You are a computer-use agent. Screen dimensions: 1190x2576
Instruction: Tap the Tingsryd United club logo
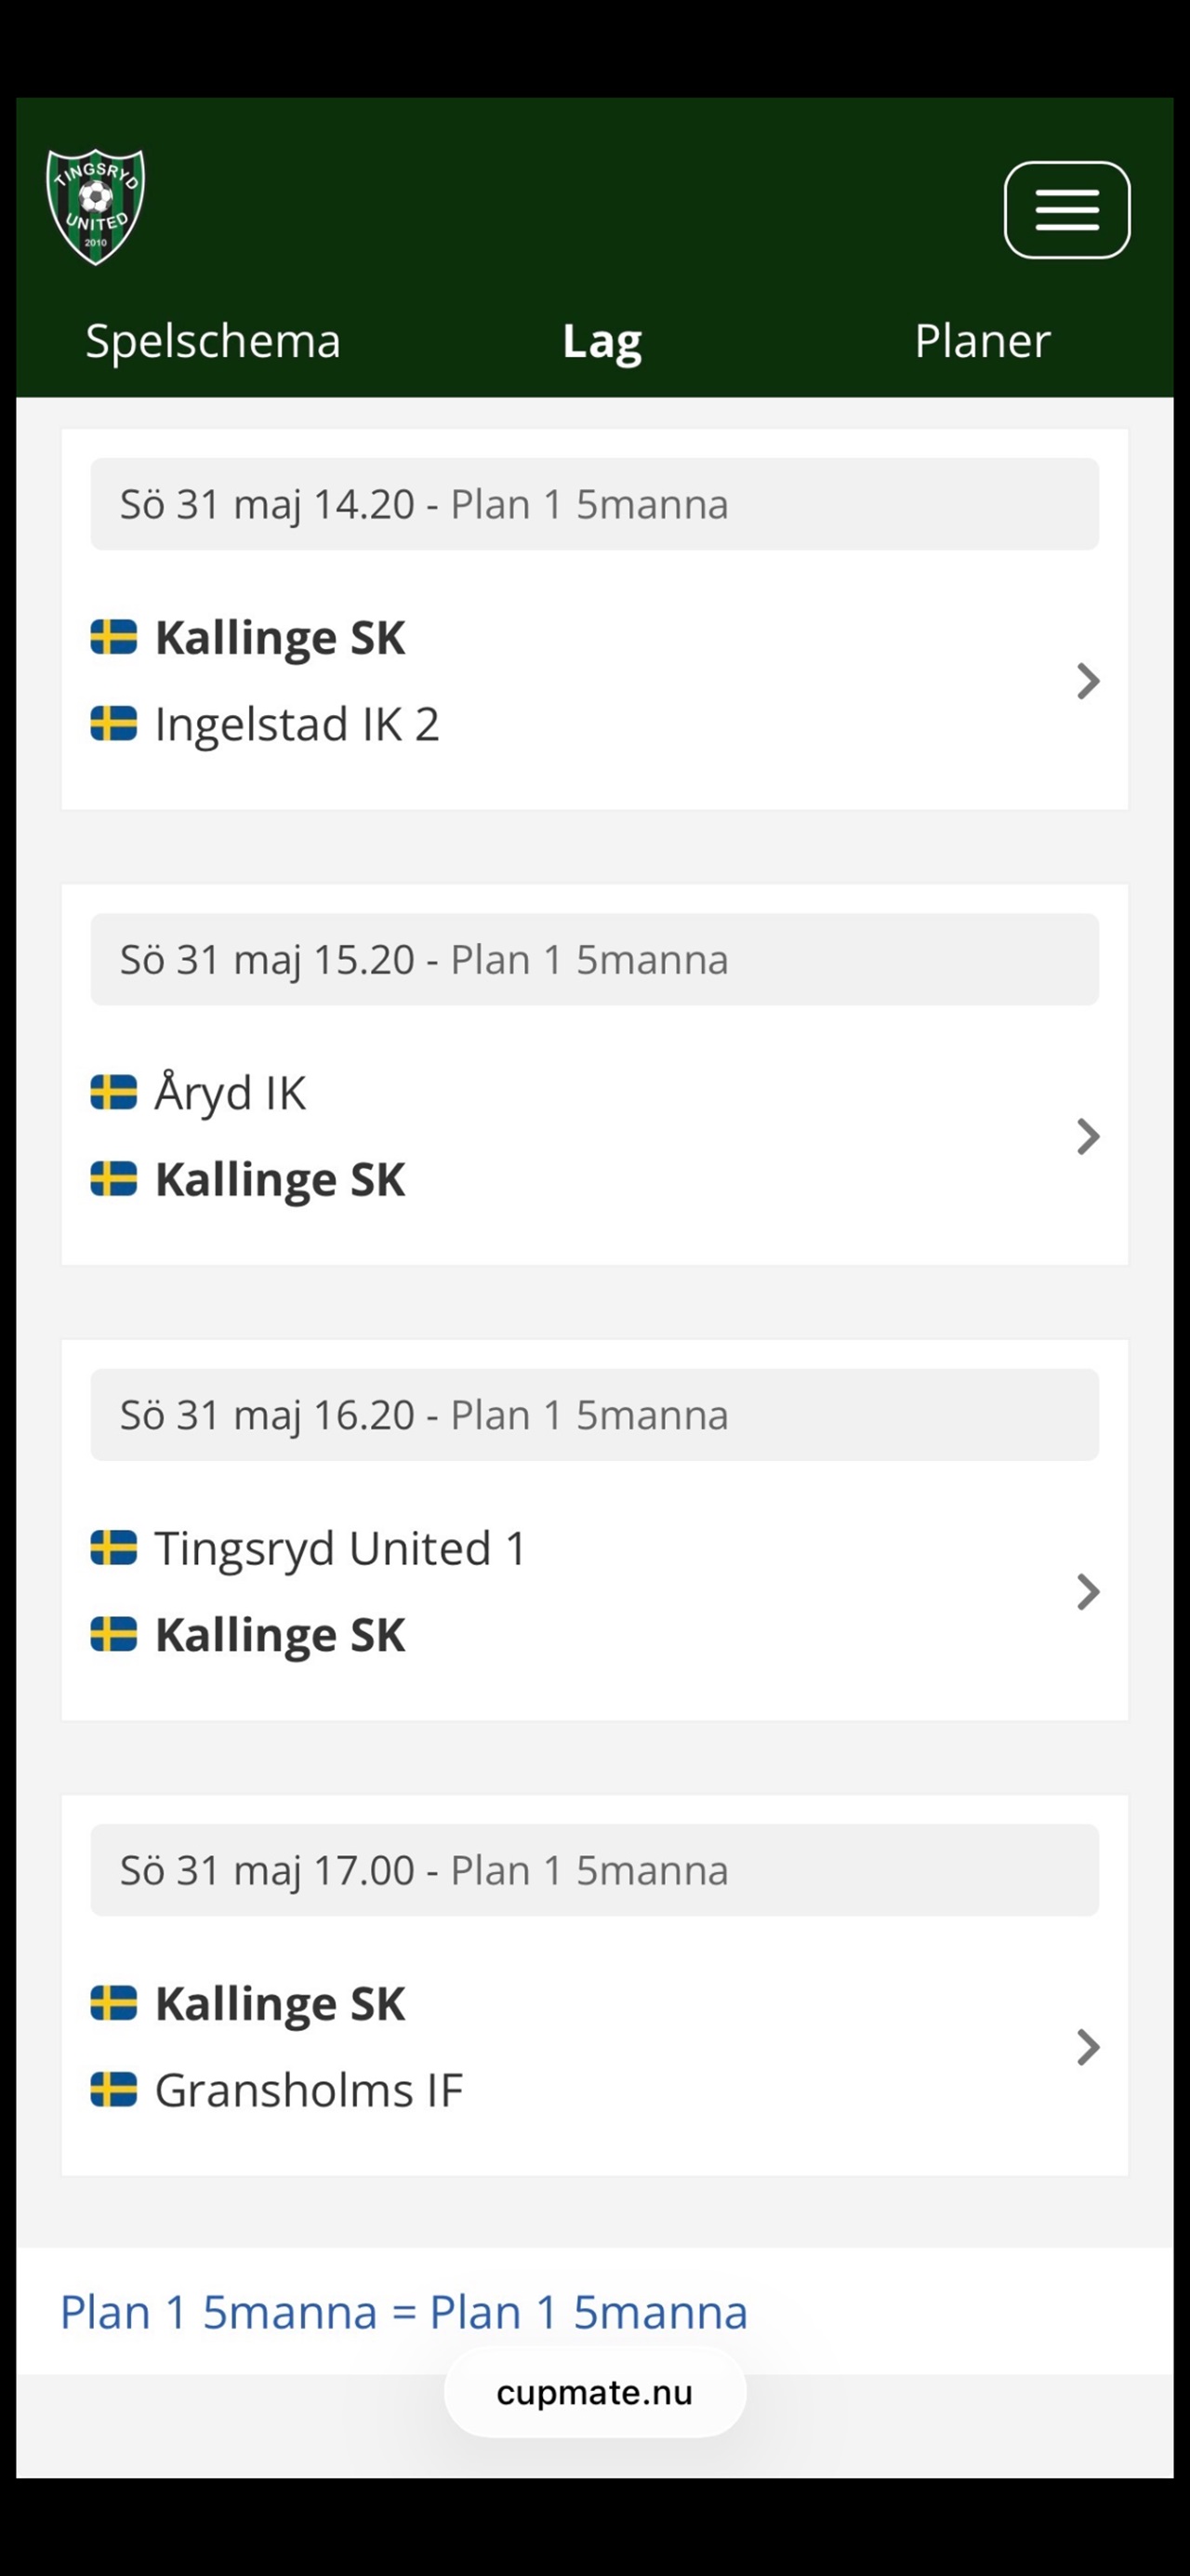[x=96, y=207]
